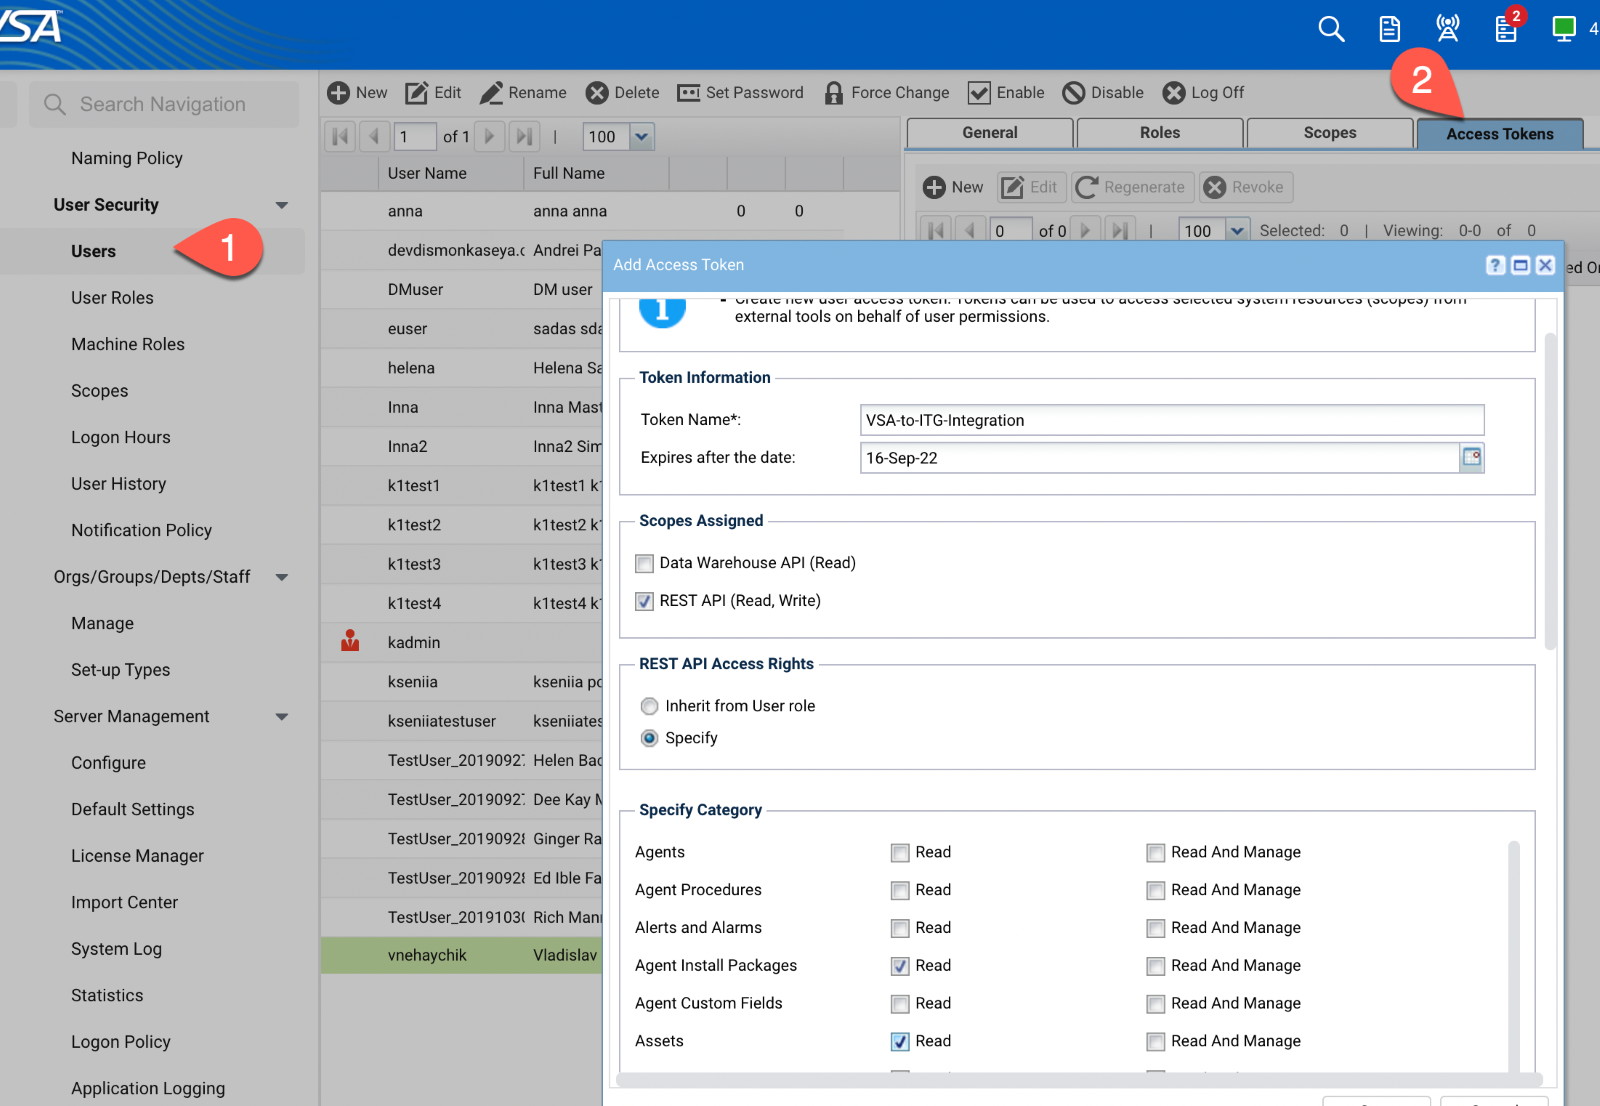Click the Edit user toolbar button
Image resolution: width=1600 pixels, height=1106 pixels.
(433, 93)
